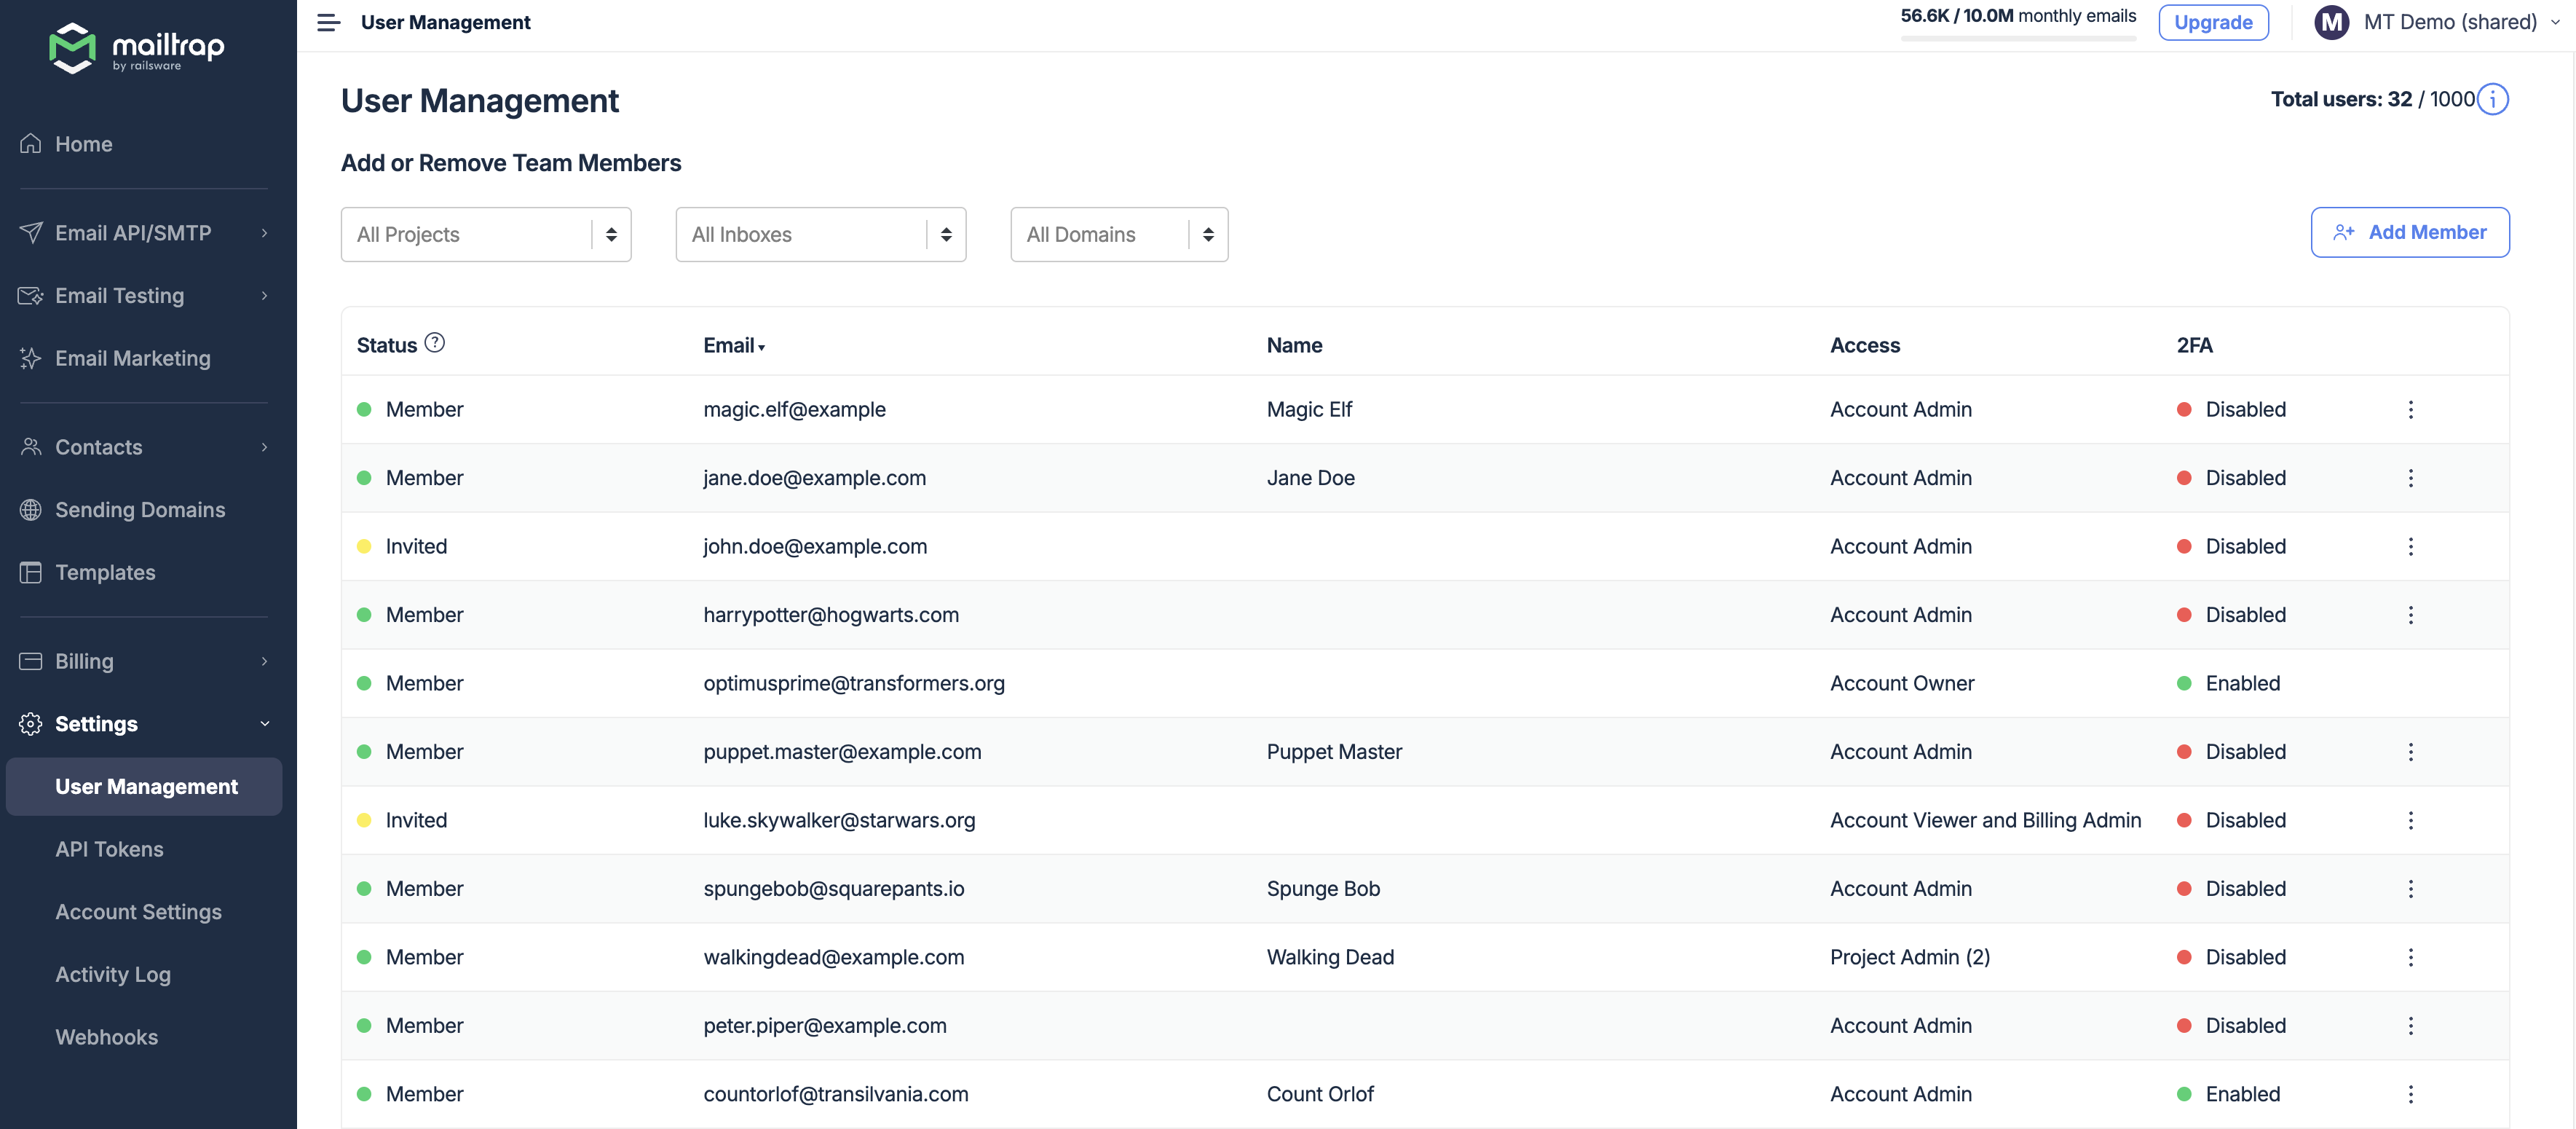Open the Activity Log section
The height and width of the screenshot is (1129, 2576).
[113, 974]
